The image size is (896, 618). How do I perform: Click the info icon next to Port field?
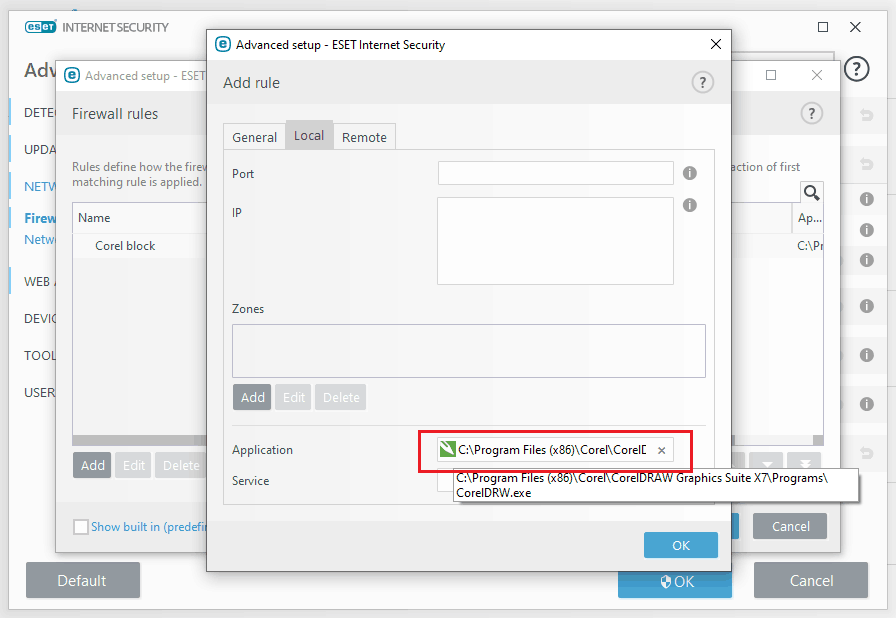pyautogui.click(x=690, y=172)
